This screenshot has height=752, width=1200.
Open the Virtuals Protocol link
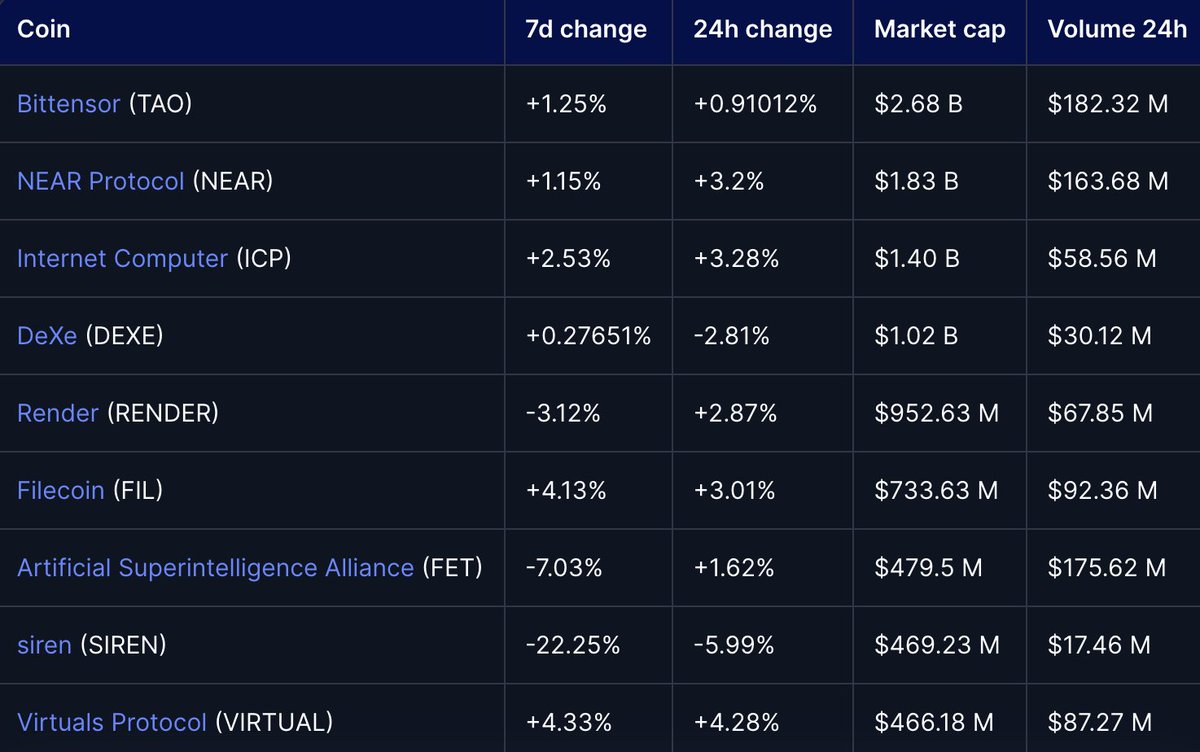coord(112,721)
